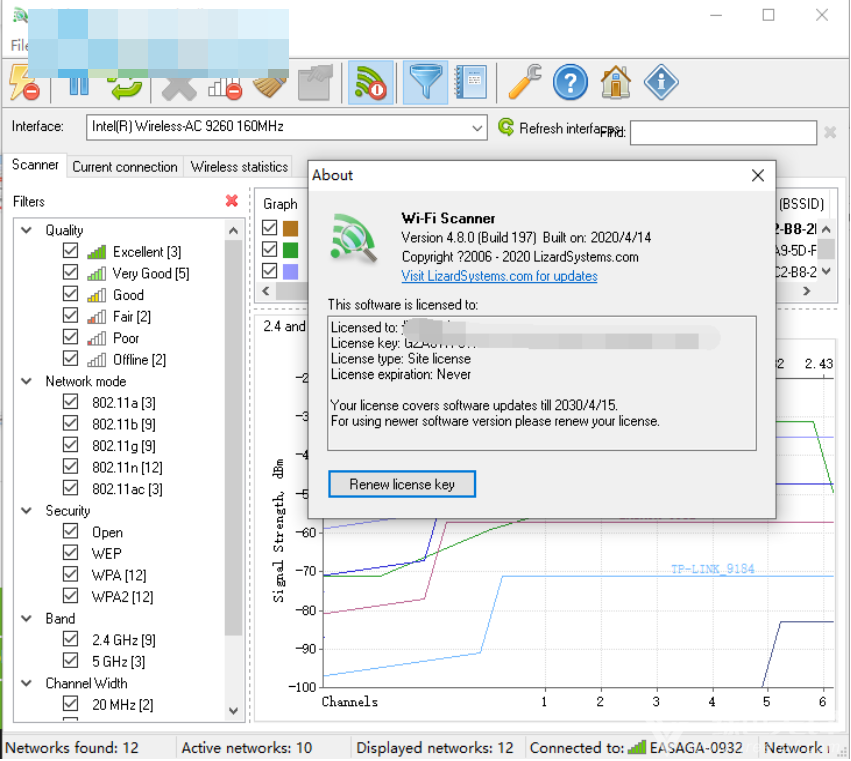Click the filters panel scroll-down arrow
This screenshot has height=761, width=851.
coord(233,711)
